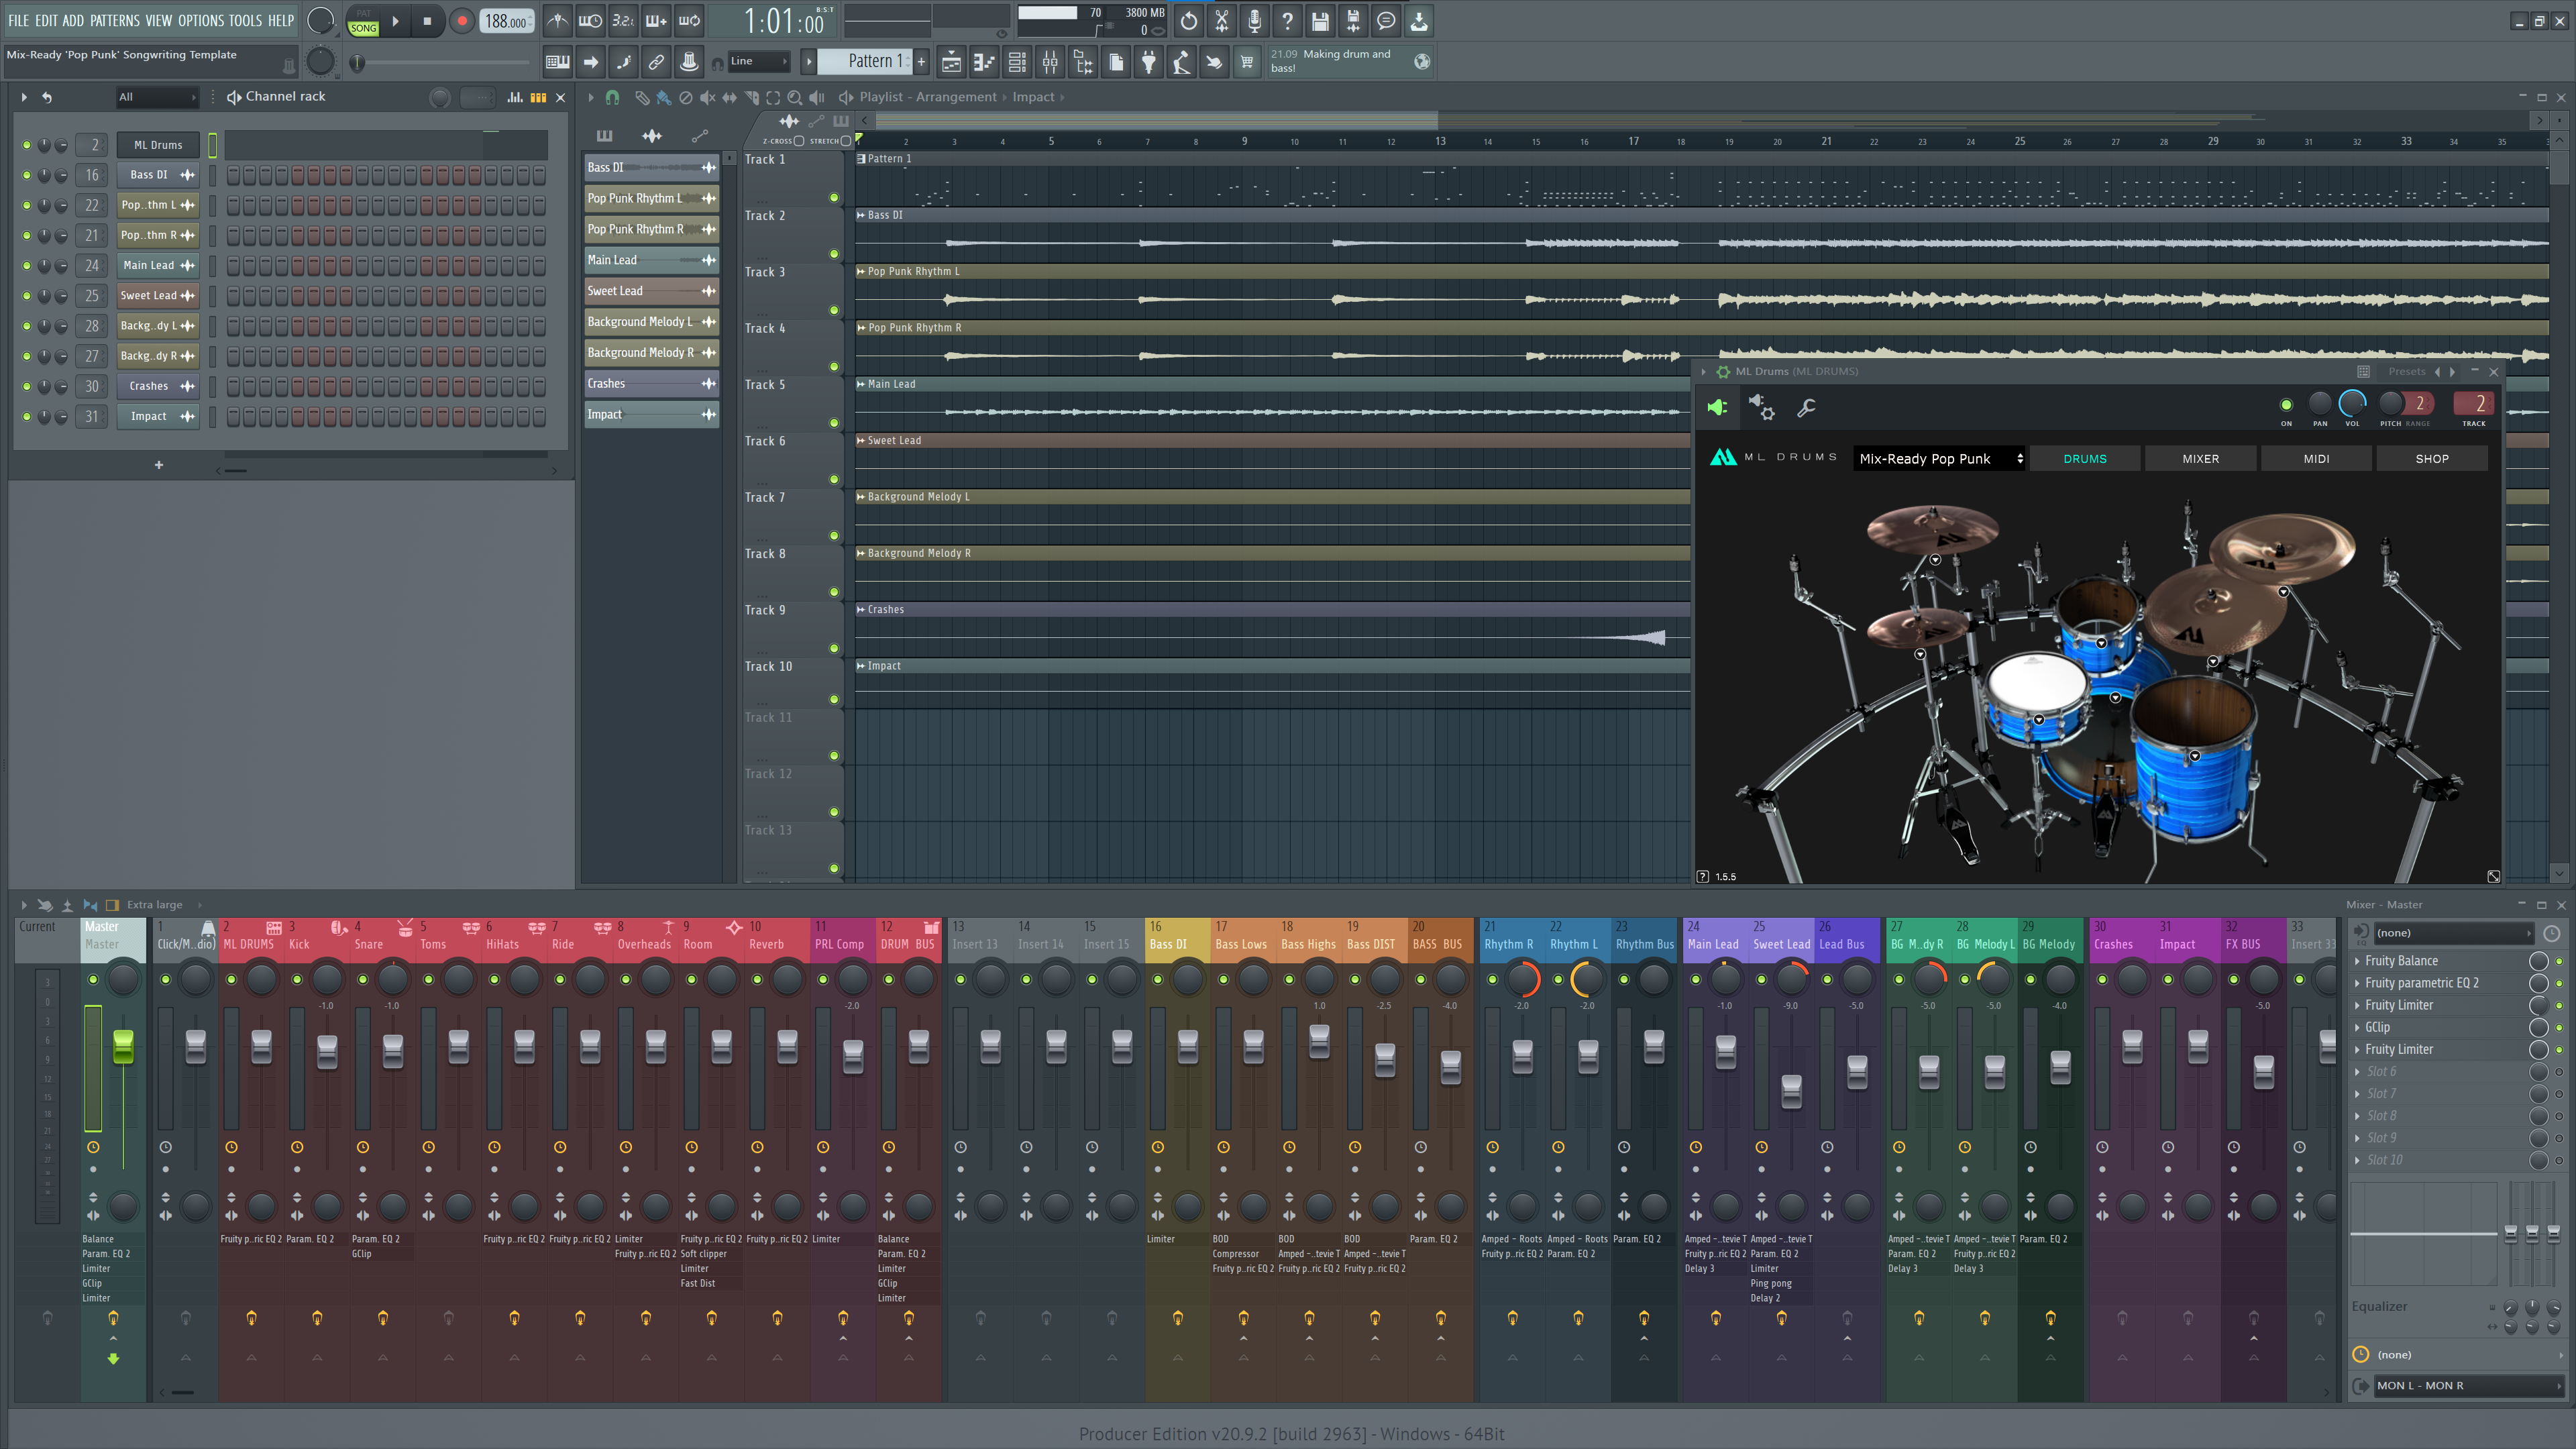Mute the Bass DI channel green light
Viewport: 2576px width, 1449px height.
pos(27,175)
